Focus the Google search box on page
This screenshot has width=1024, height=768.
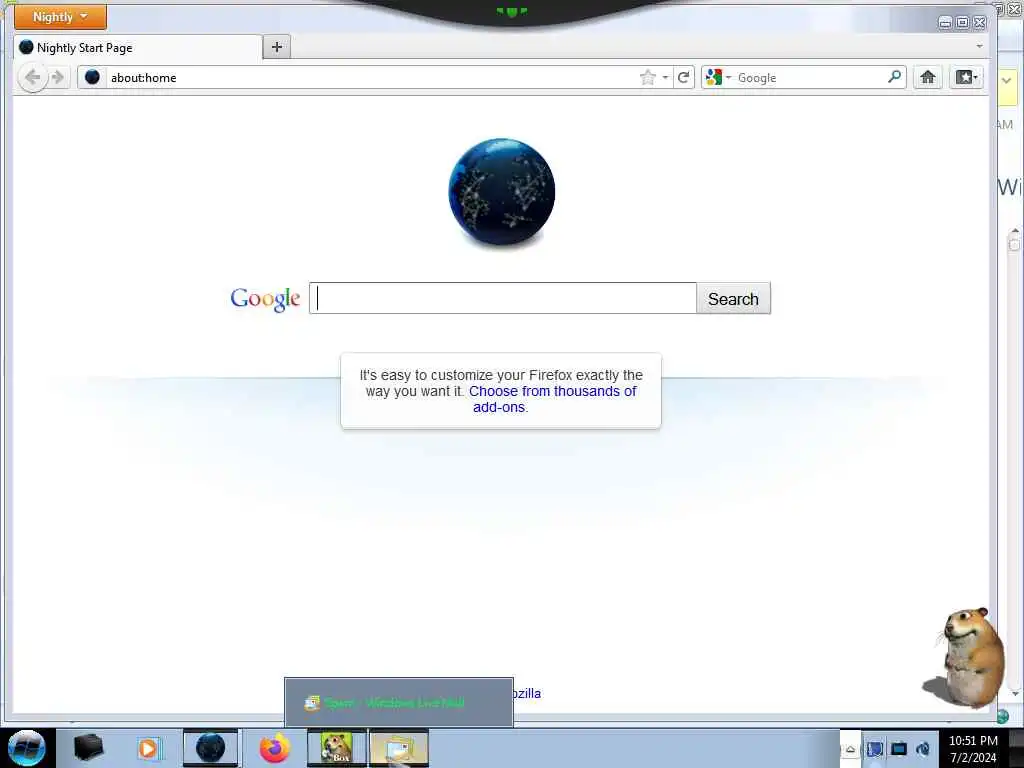[503, 298]
